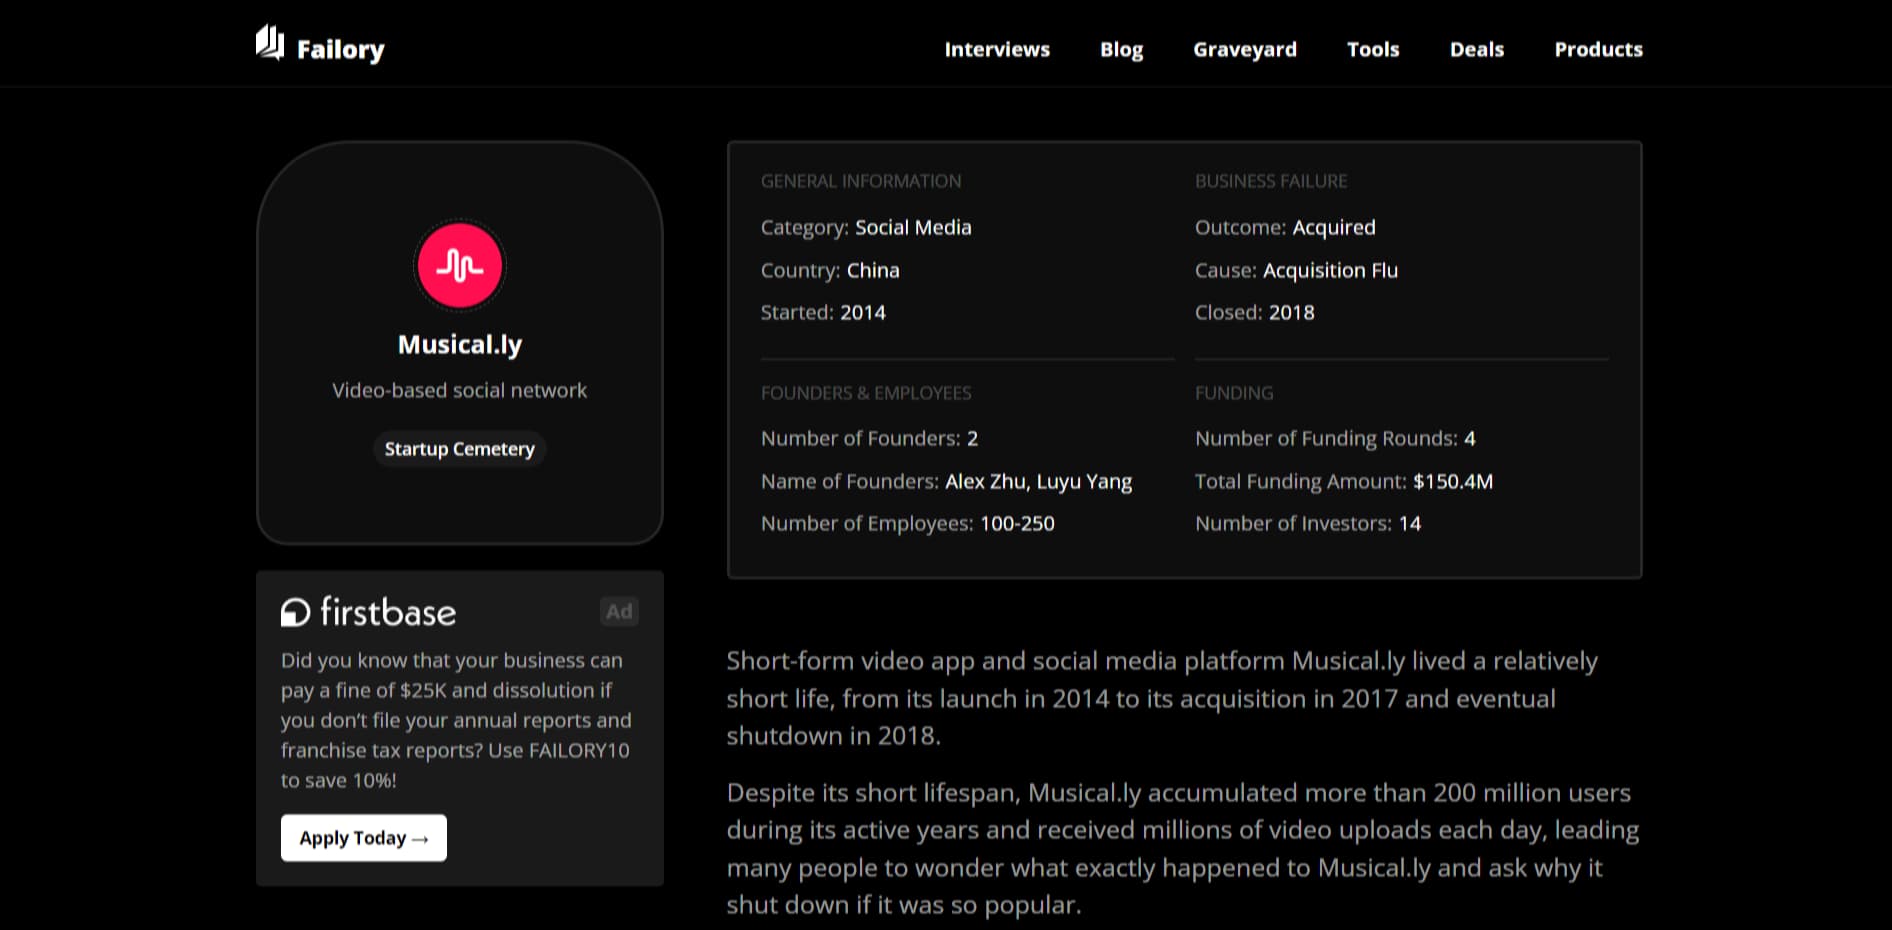Navigate to the Blog section
The width and height of the screenshot is (1892, 930).
click(x=1120, y=49)
